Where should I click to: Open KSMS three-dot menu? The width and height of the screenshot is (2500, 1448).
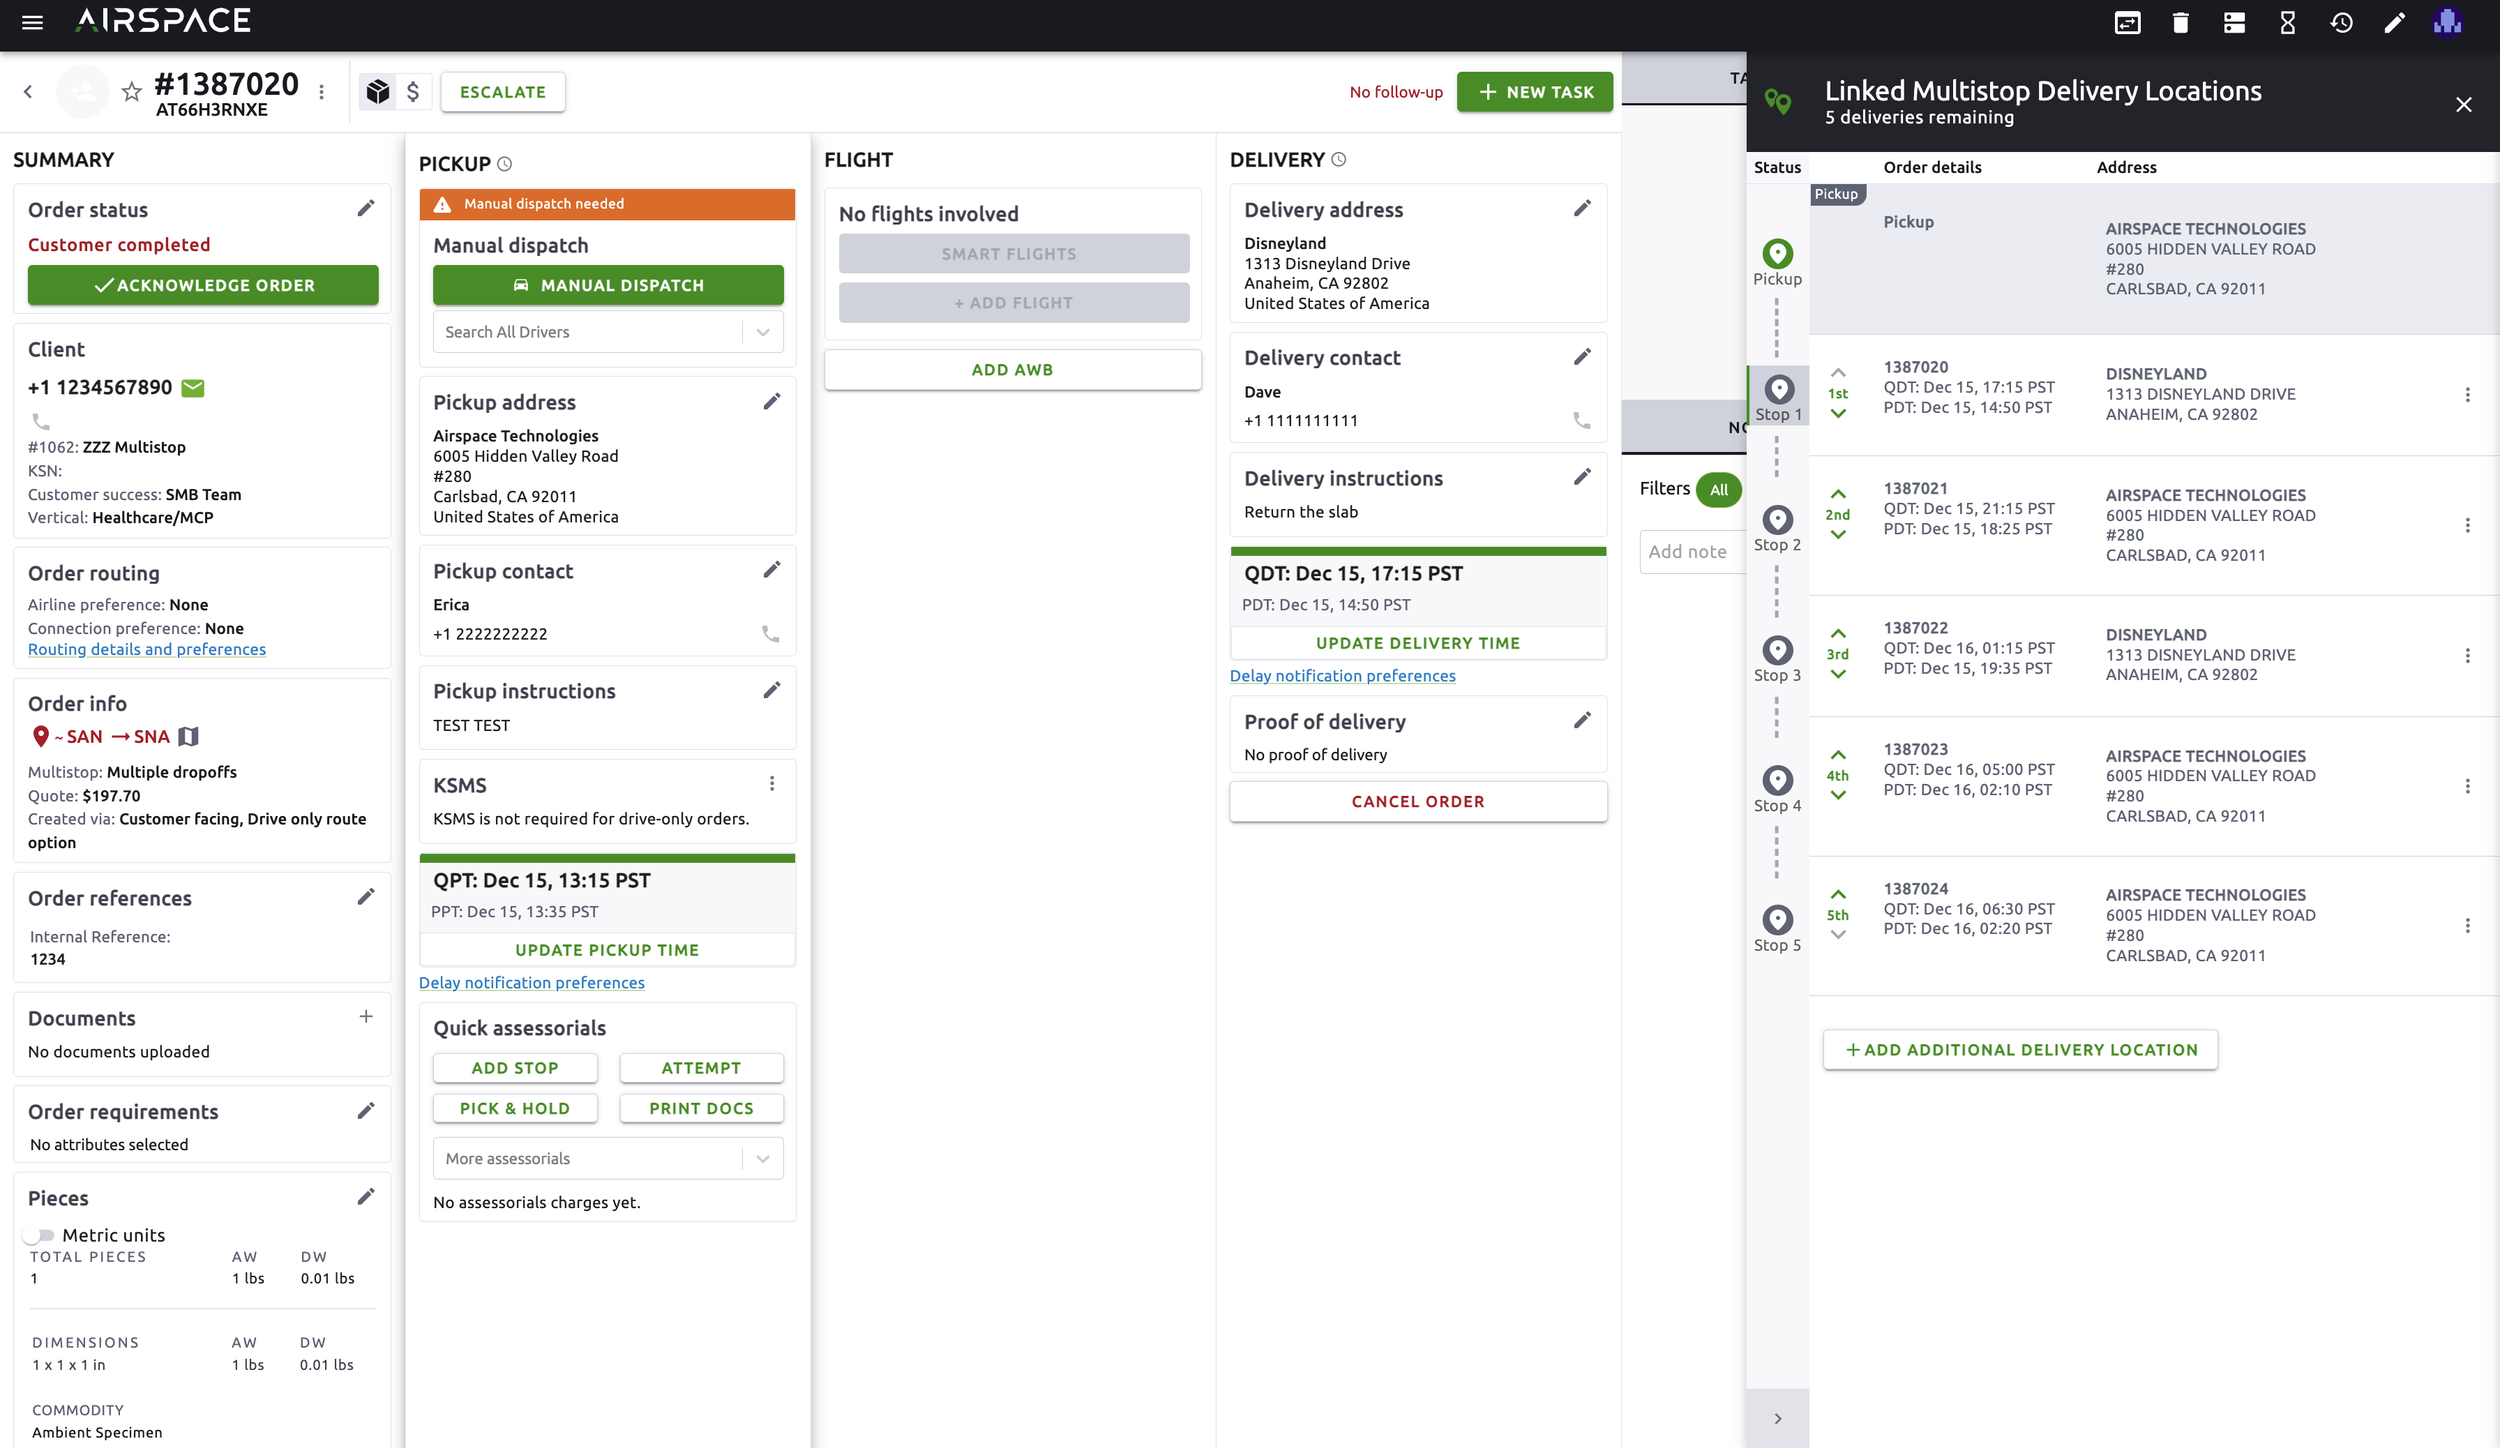click(772, 784)
